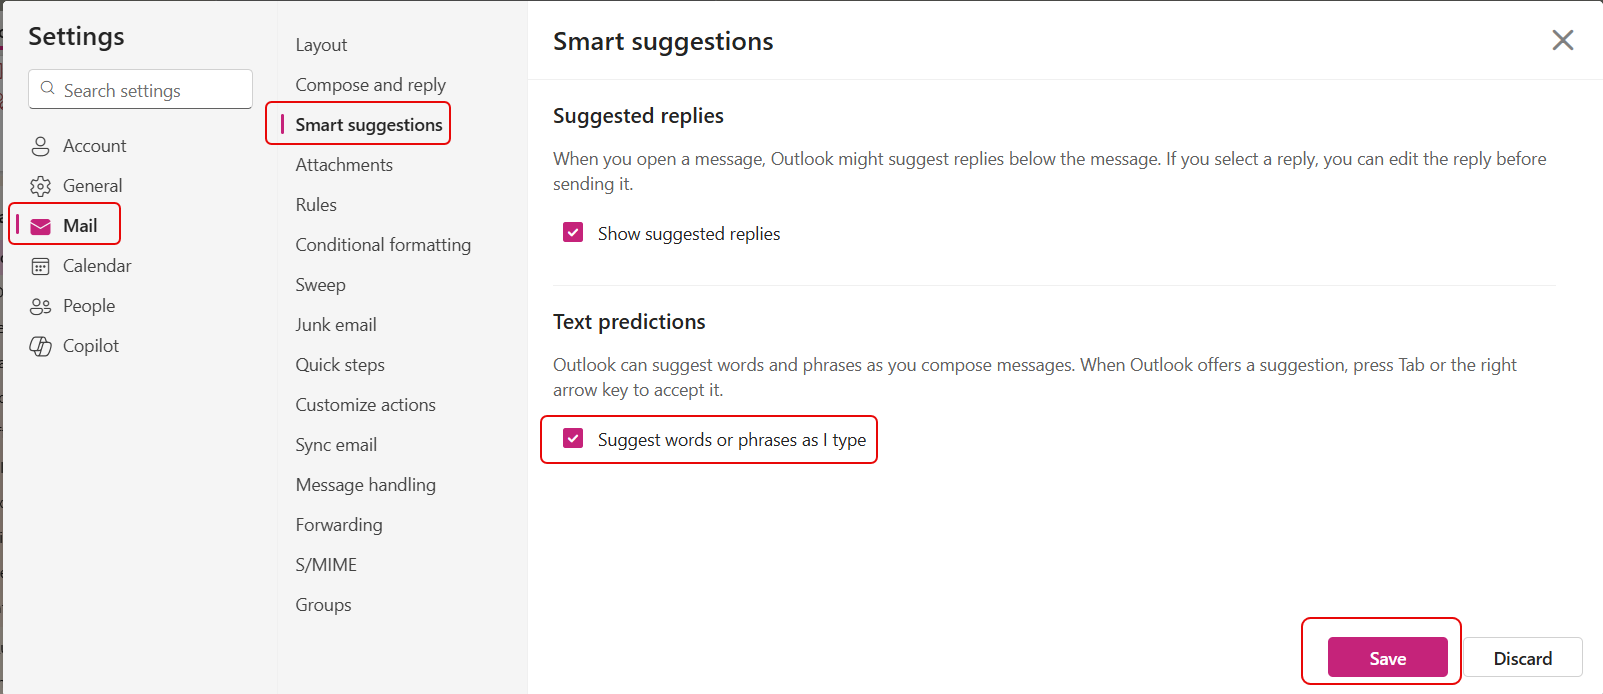Viewport: 1603px width, 694px height.
Task: Select Junk email settings
Action: (336, 325)
